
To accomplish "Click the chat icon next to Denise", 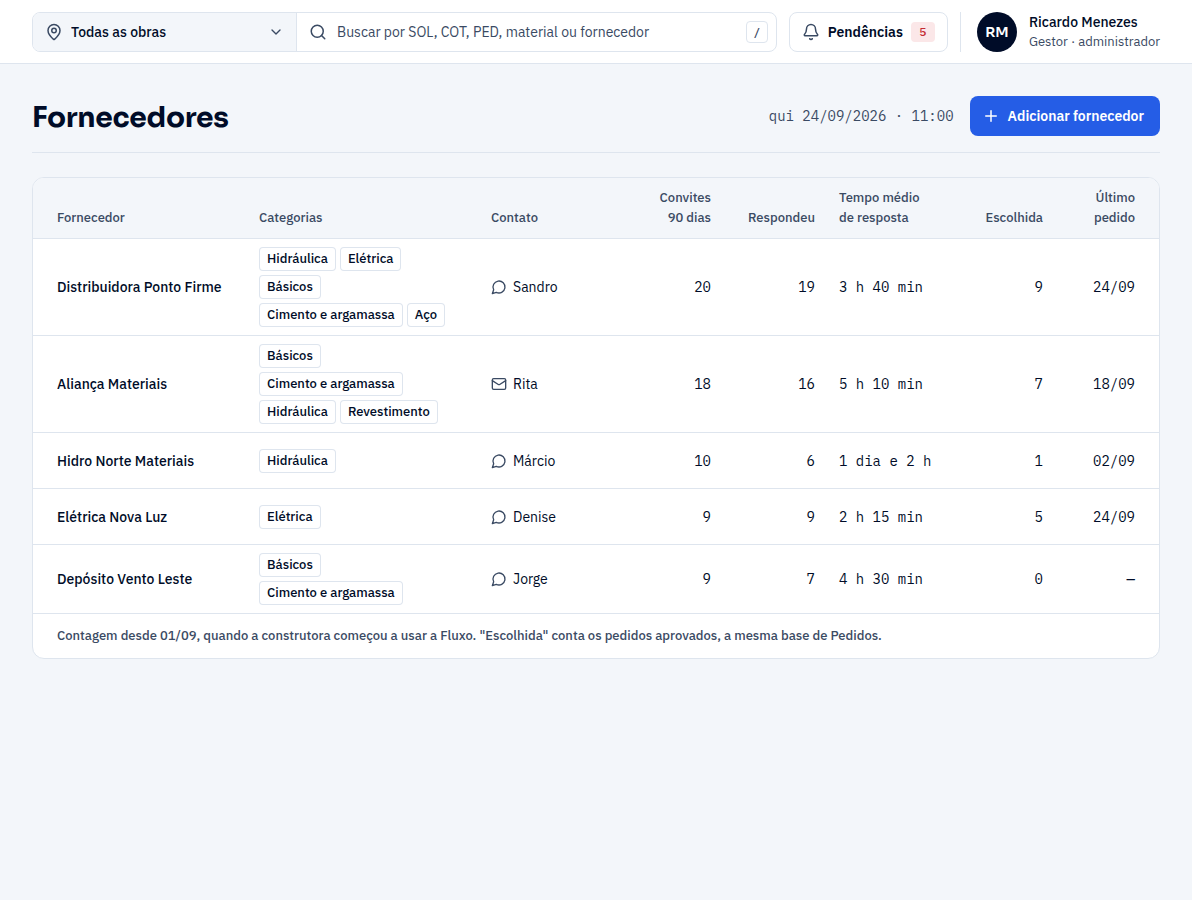I will click(x=499, y=517).
